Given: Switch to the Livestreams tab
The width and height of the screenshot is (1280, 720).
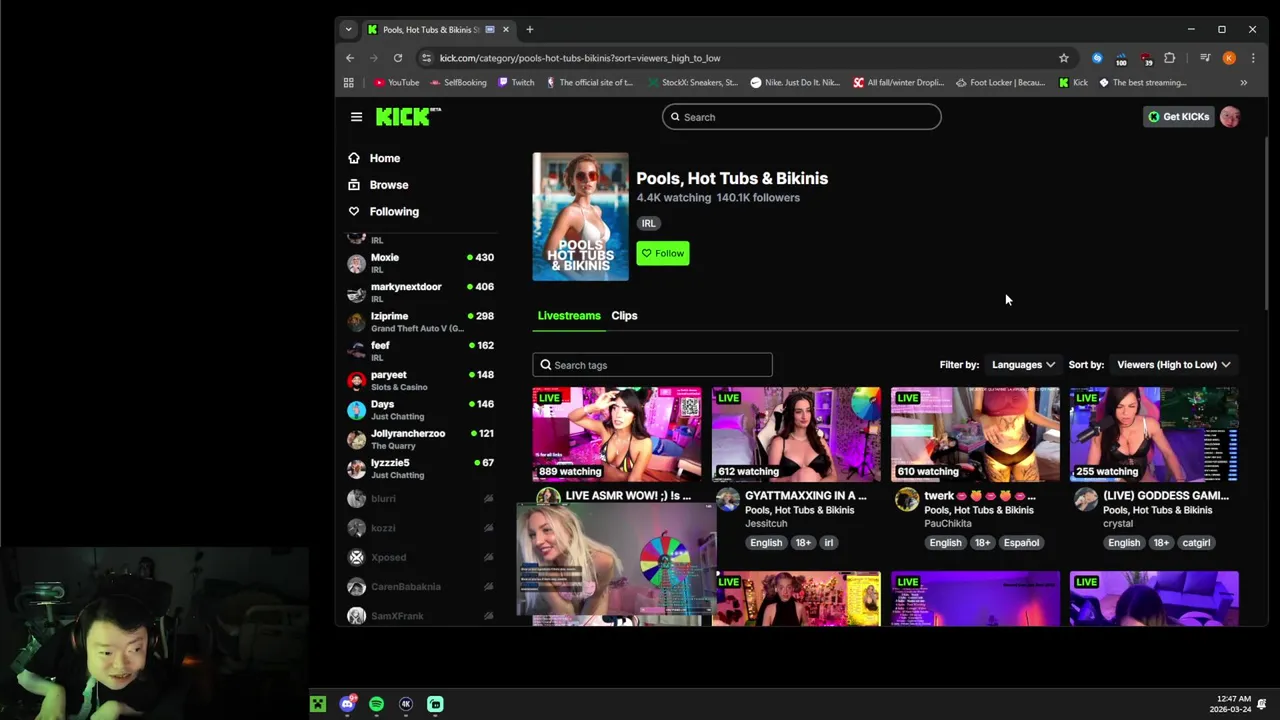Looking at the screenshot, I should pyautogui.click(x=569, y=315).
